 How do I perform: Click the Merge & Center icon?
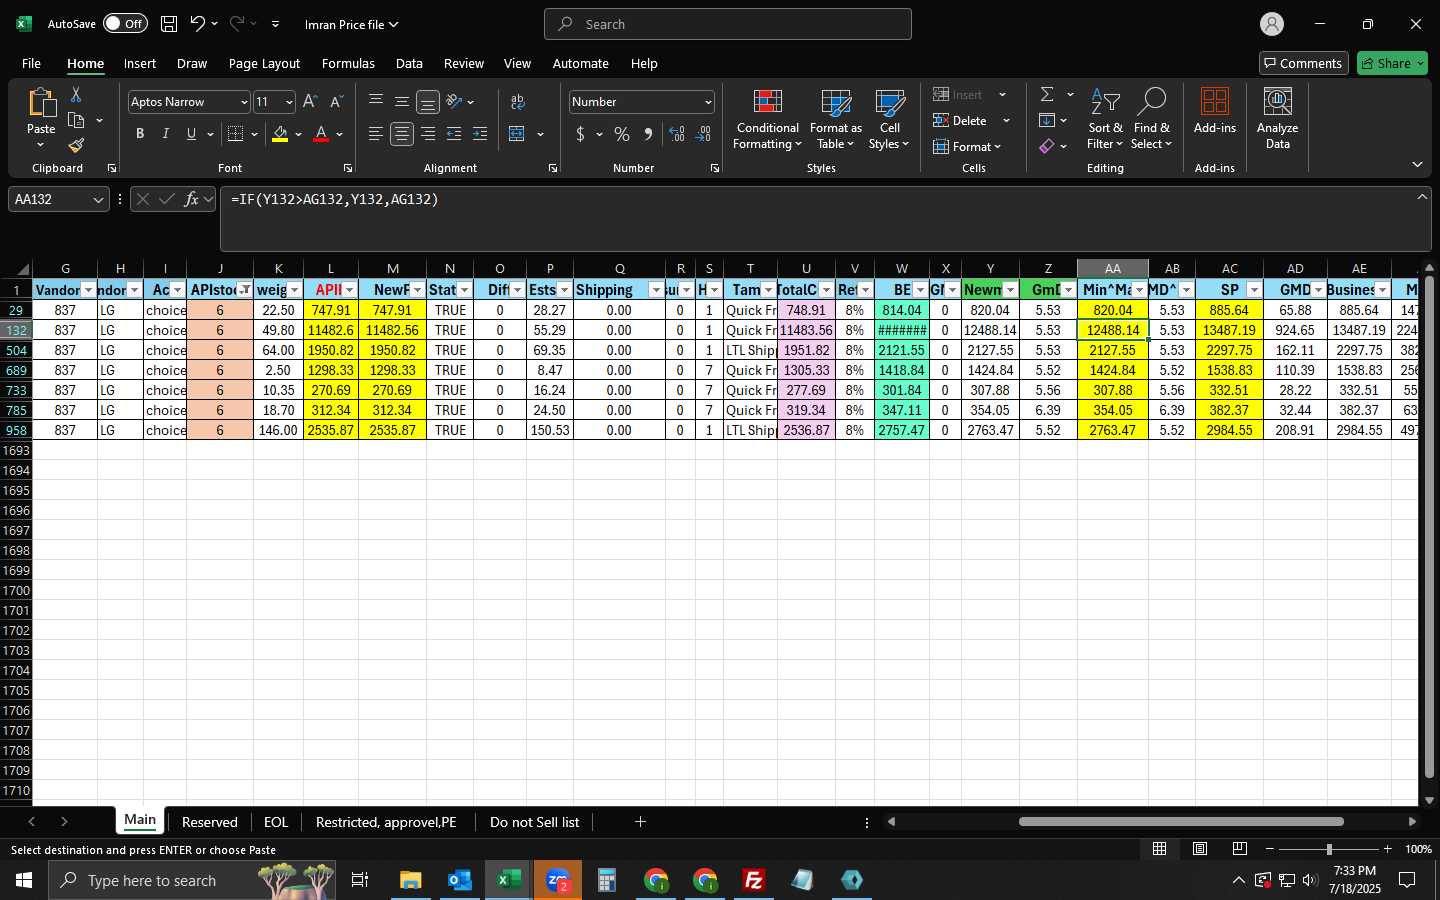[x=517, y=134]
